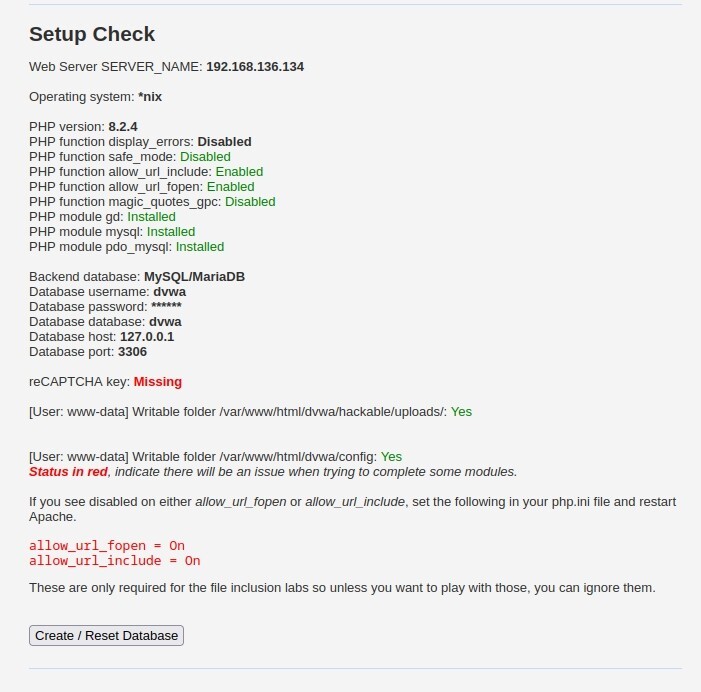Select database port 3306
This screenshot has width=701, height=692.
[132, 352]
